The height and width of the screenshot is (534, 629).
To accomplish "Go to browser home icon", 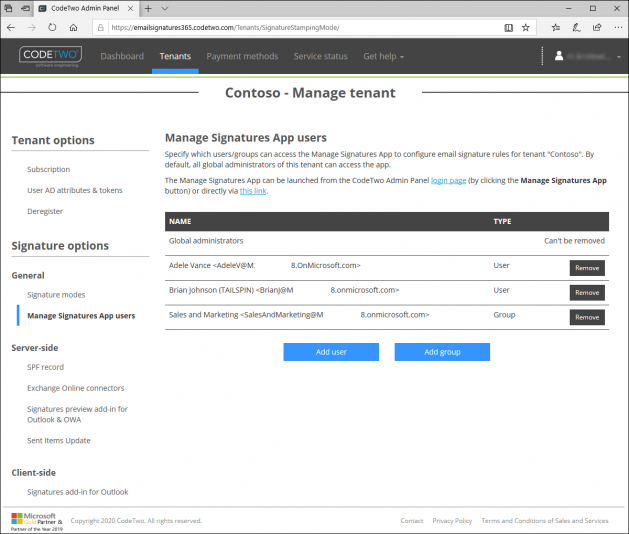I will point(73,28).
